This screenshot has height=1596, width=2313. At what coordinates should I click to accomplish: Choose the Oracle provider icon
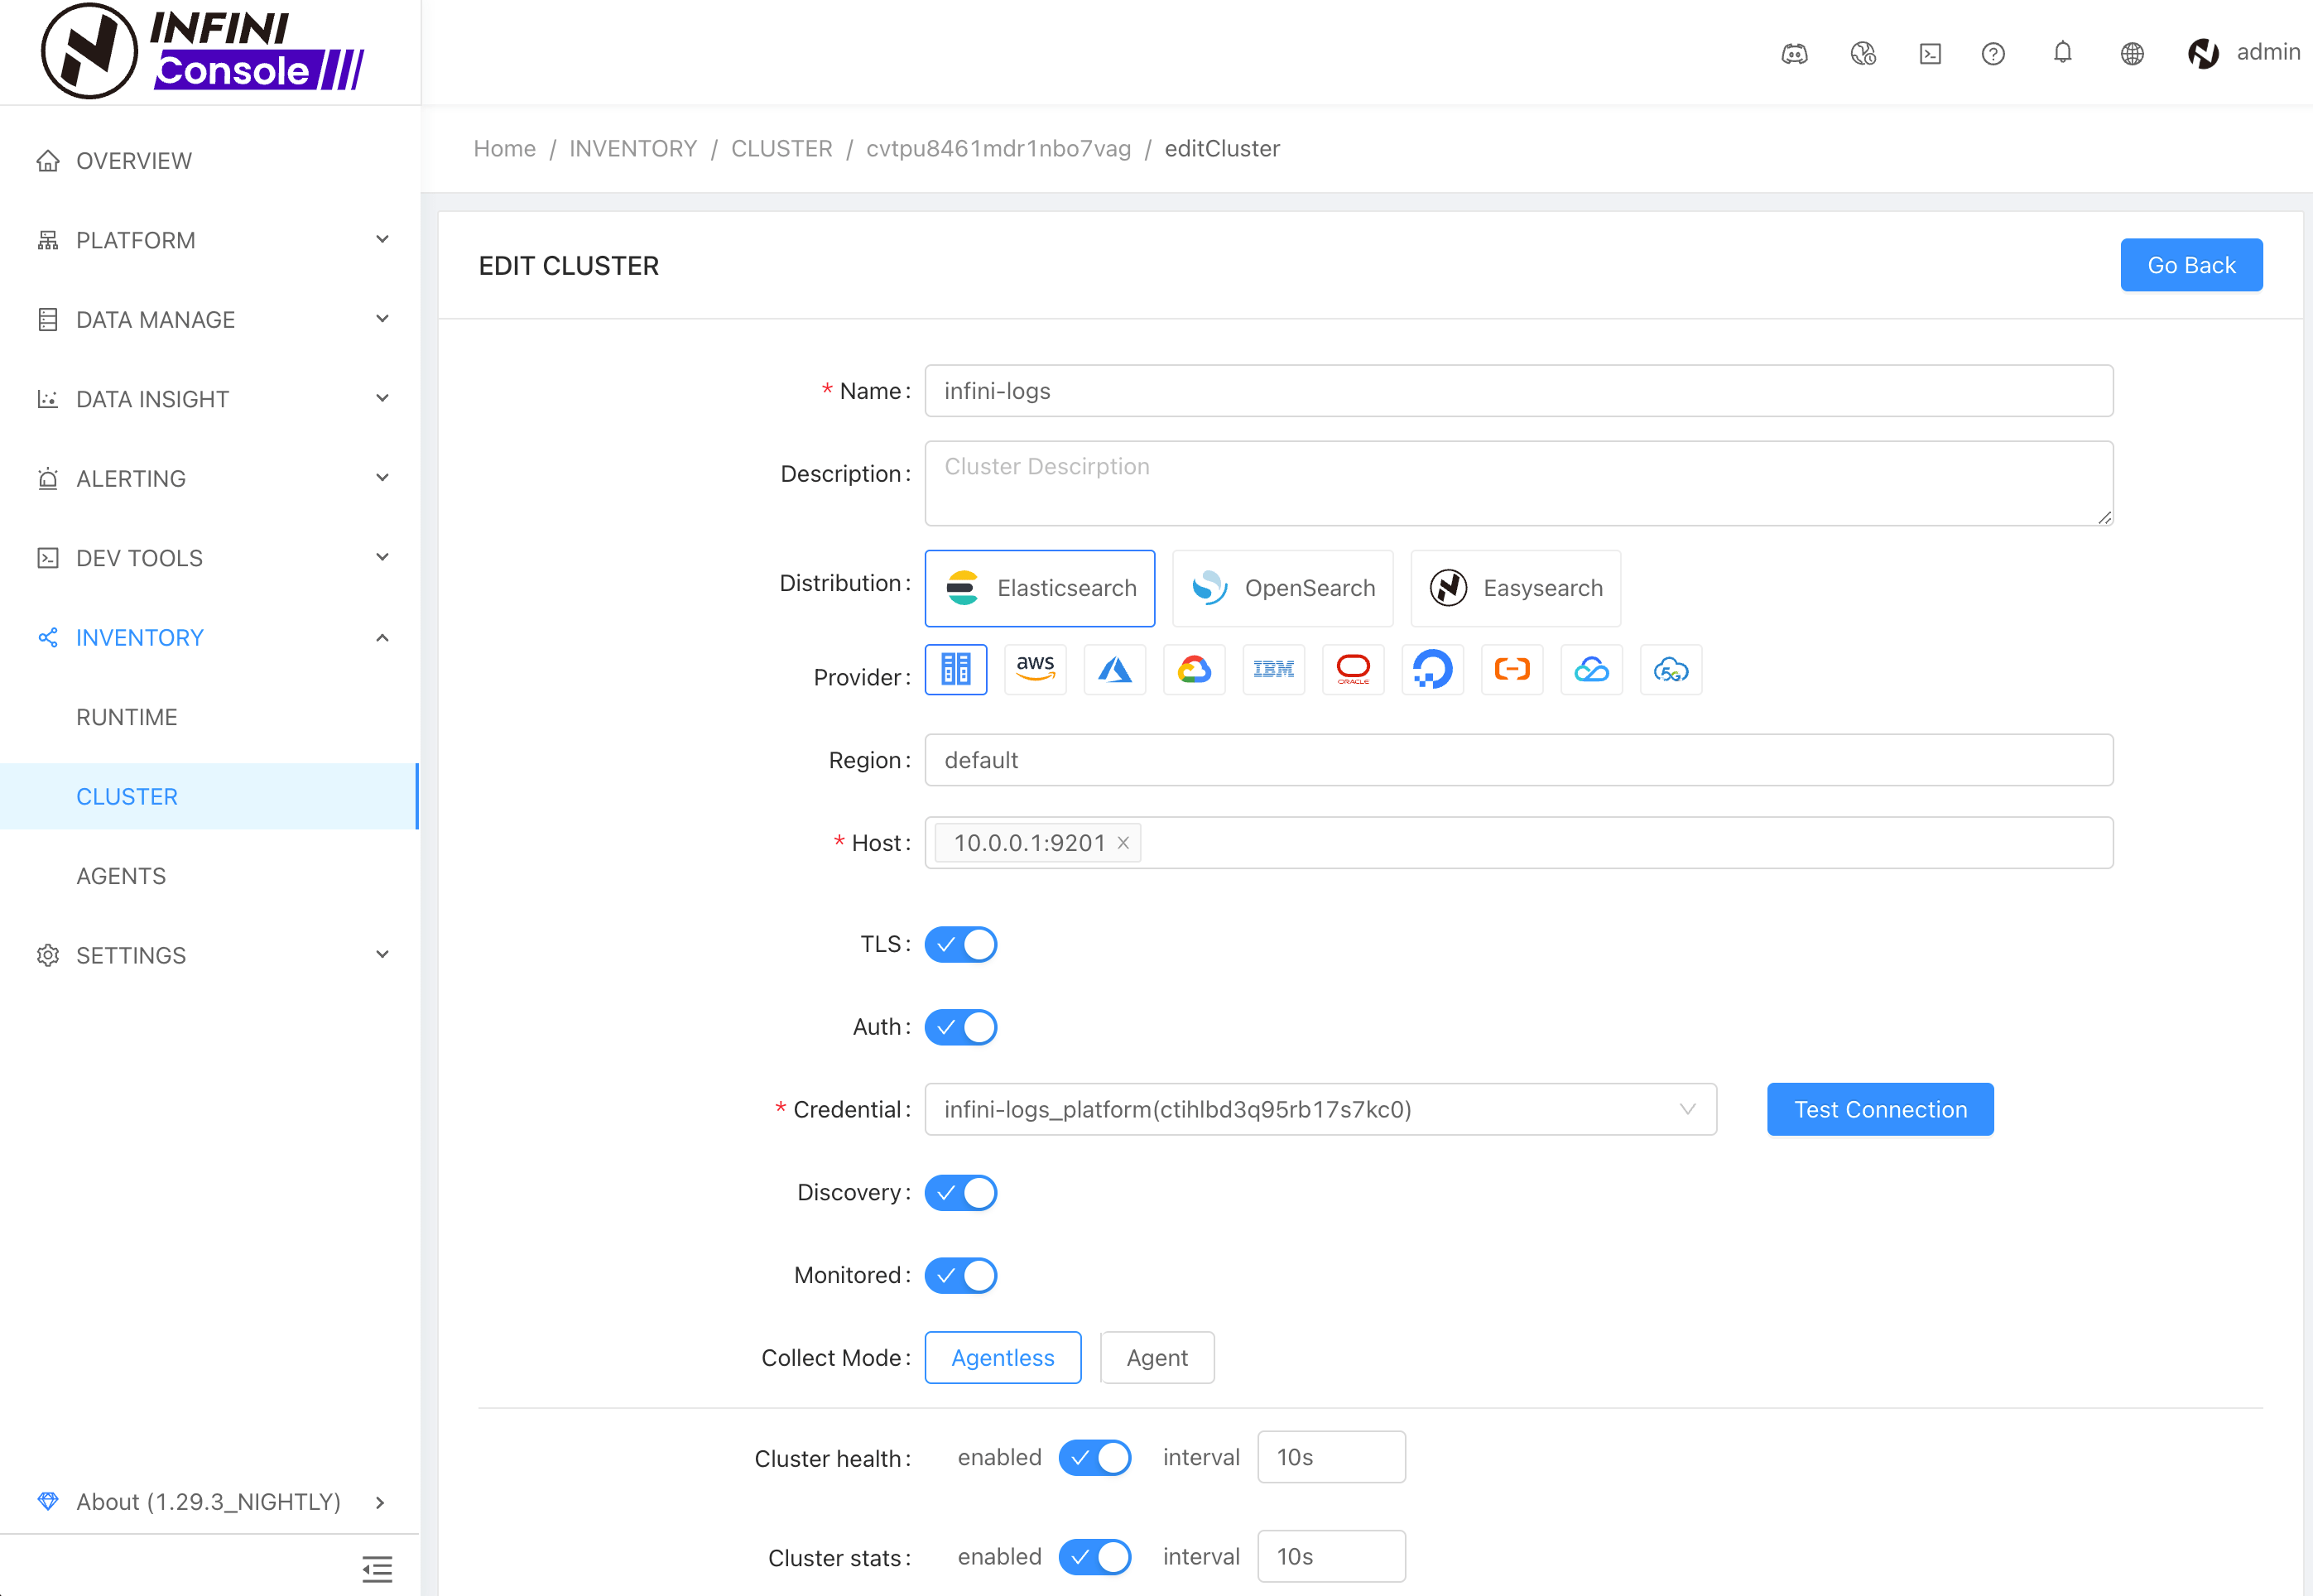click(1353, 669)
